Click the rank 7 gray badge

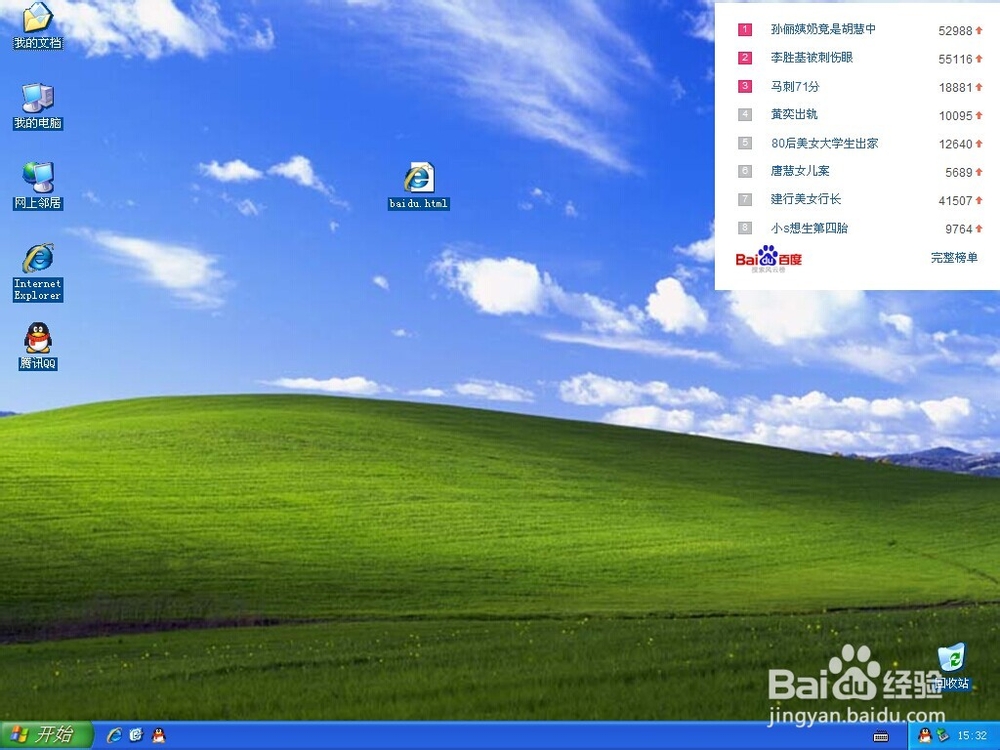[x=745, y=200]
